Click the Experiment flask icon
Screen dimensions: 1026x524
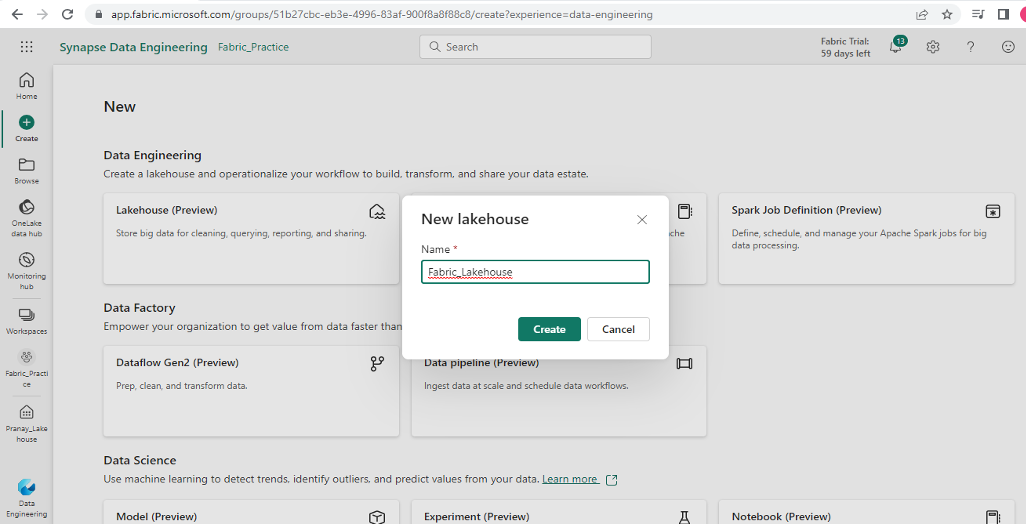click(x=684, y=517)
